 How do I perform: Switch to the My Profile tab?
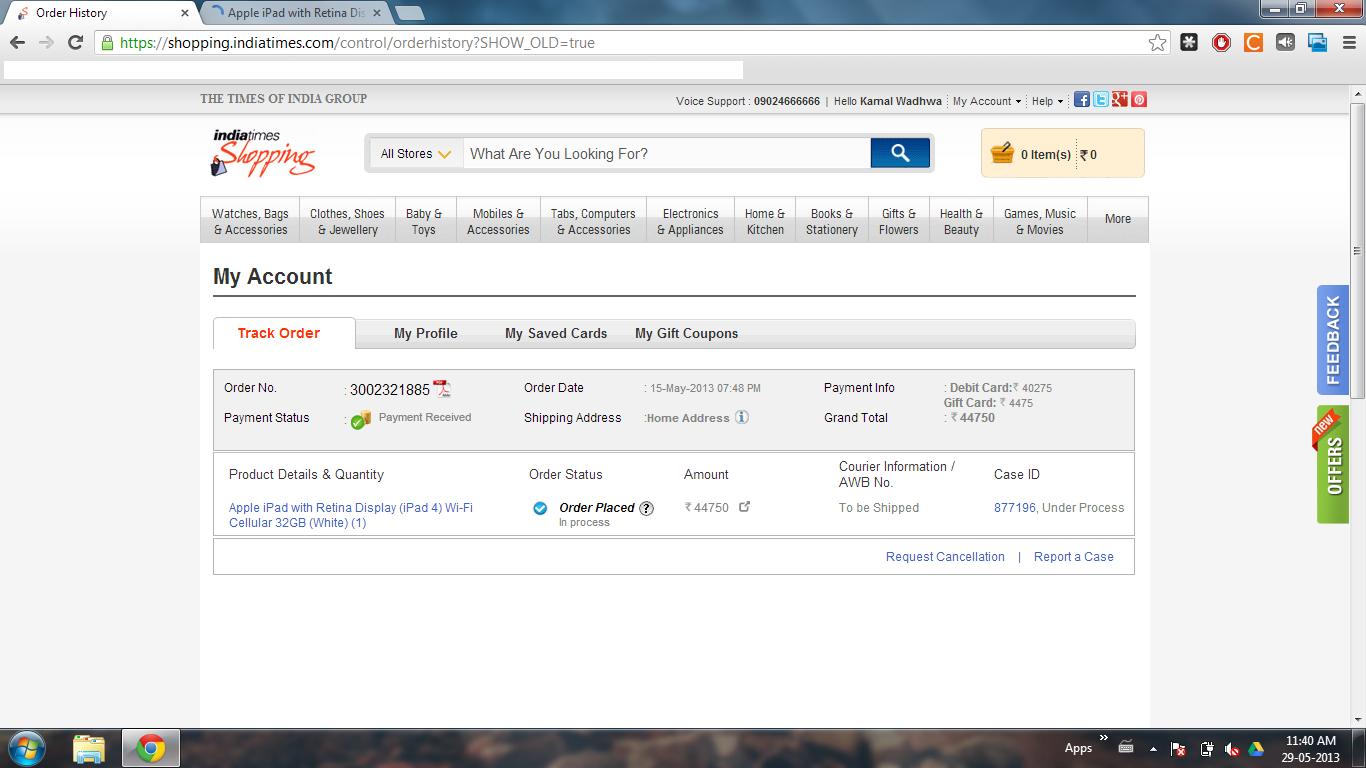425,334
